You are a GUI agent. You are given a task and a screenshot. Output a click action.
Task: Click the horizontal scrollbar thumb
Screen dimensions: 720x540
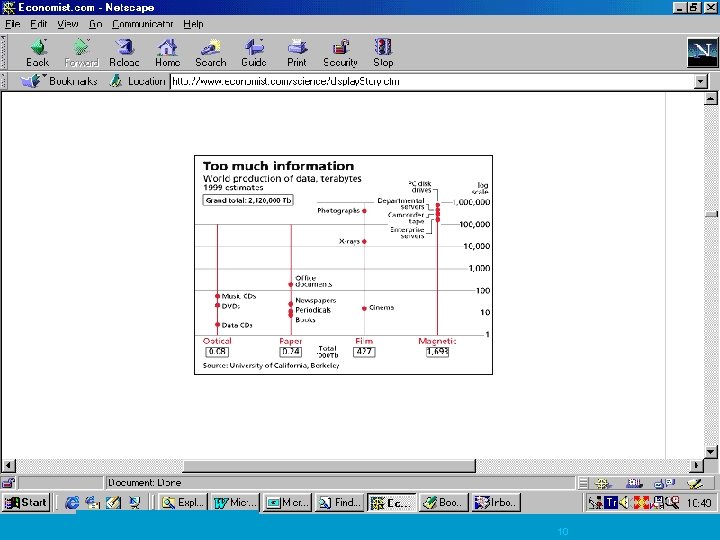coord(329,466)
